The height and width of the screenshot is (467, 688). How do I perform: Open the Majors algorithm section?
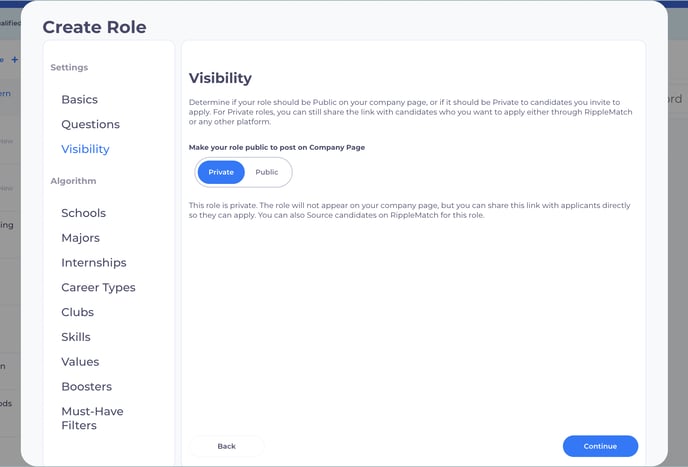(80, 238)
